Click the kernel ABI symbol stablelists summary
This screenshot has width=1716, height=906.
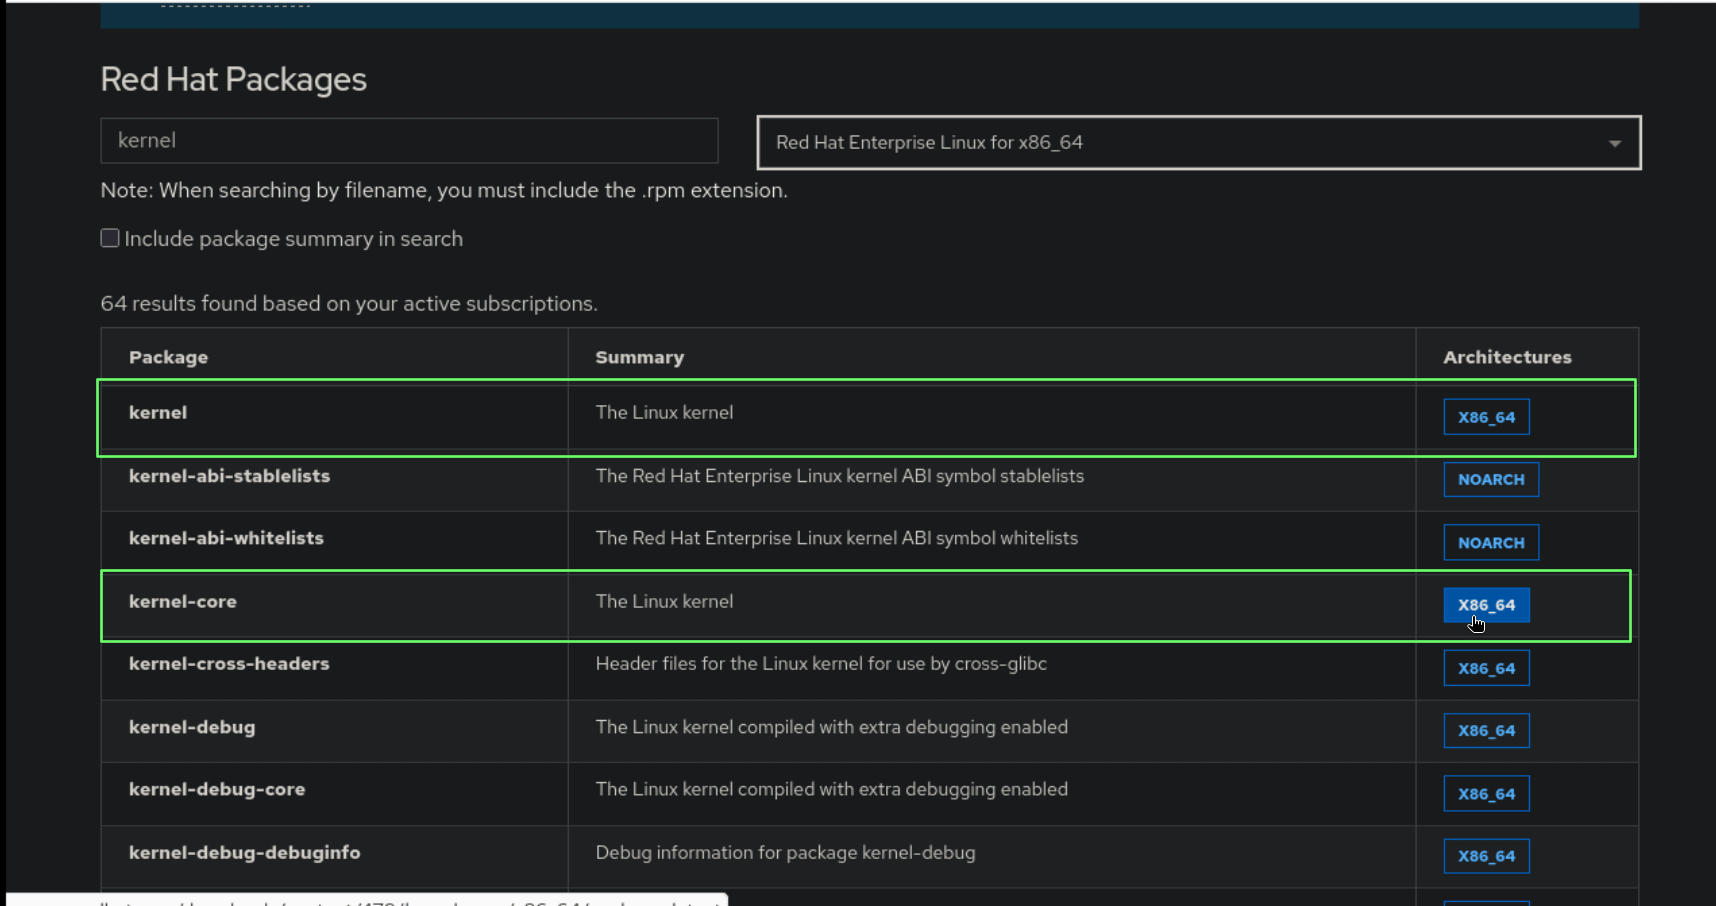[840, 476]
